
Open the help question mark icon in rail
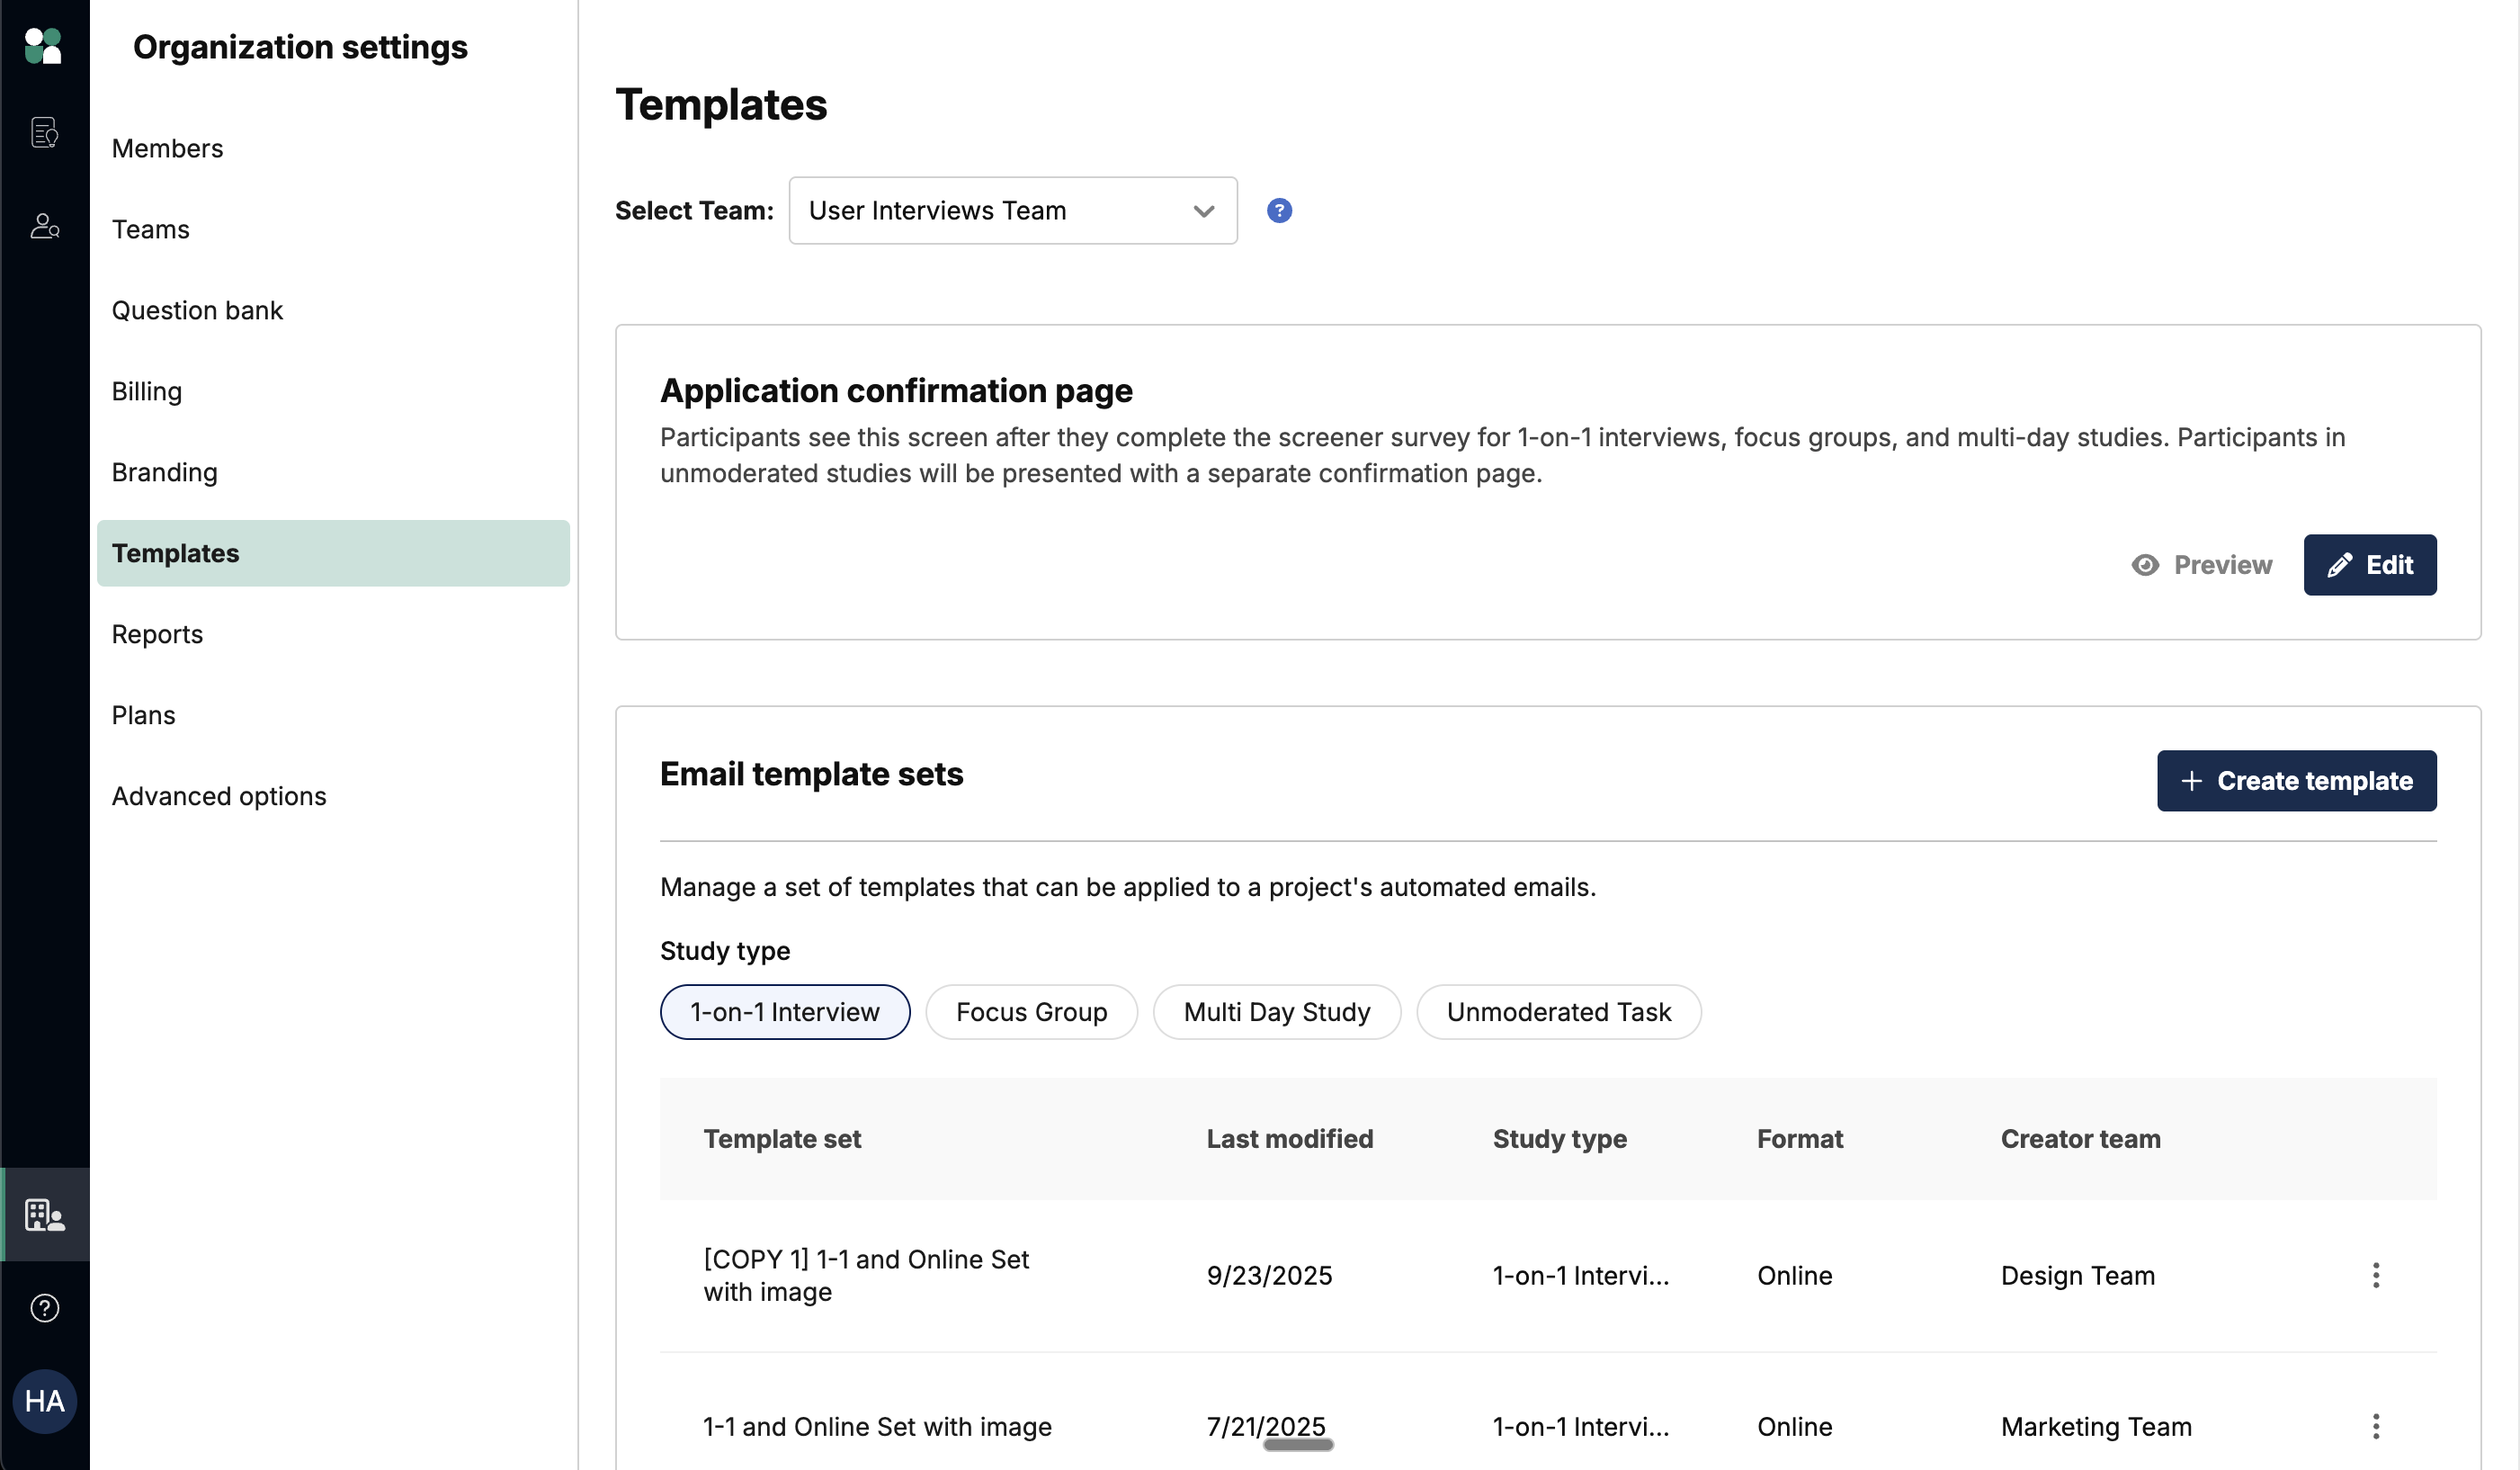point(44,1307)
